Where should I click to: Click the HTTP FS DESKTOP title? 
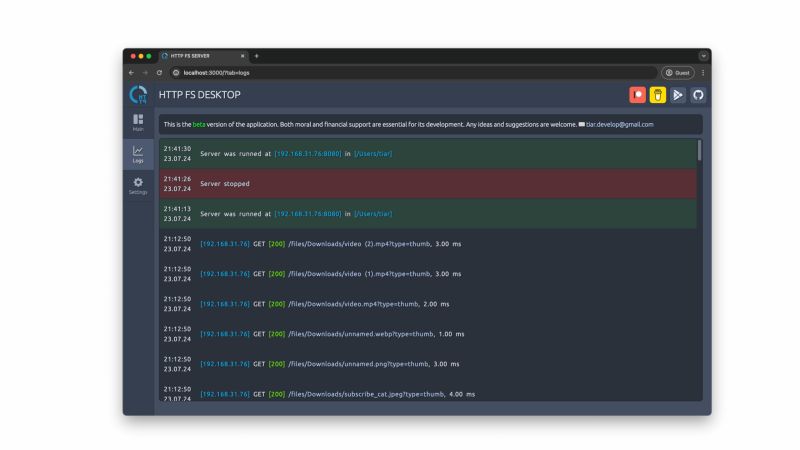199,95
